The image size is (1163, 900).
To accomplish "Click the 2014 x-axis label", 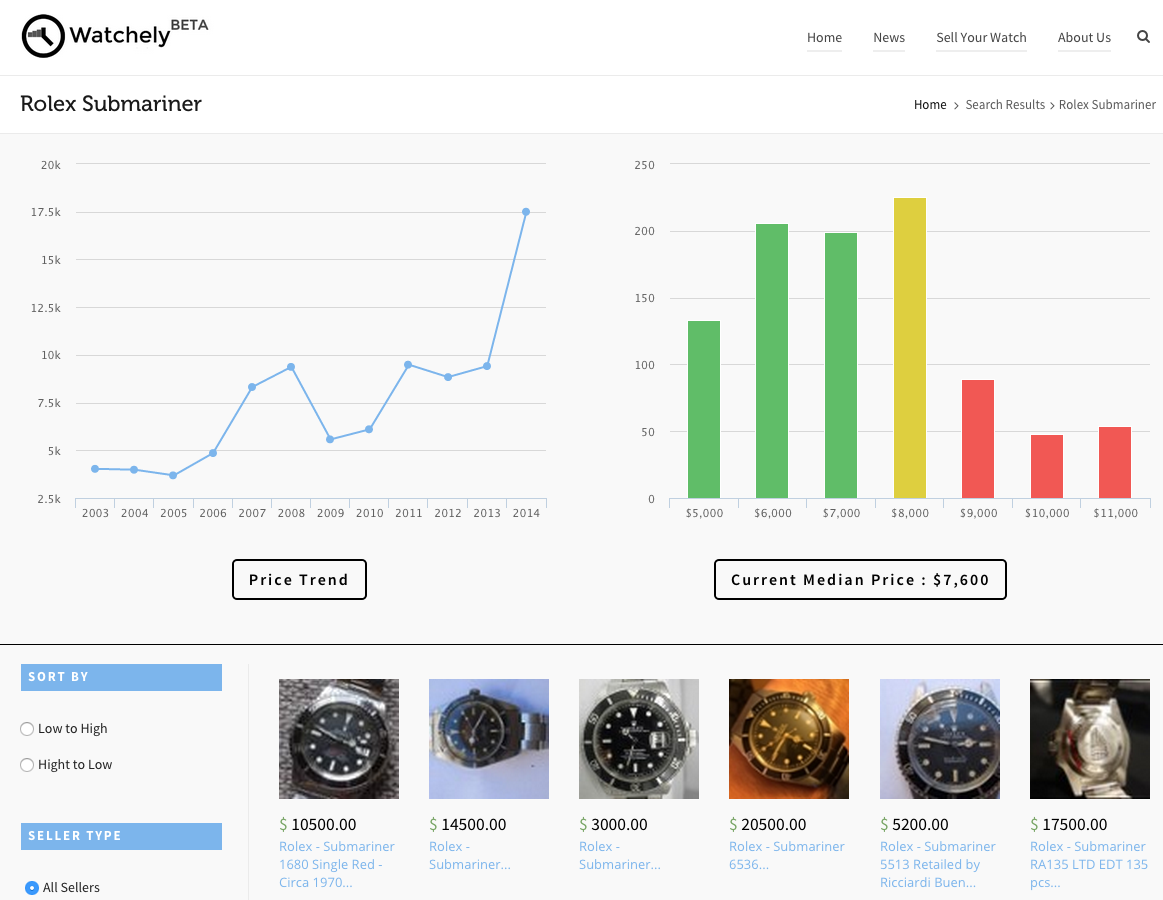I will [526, 513].
